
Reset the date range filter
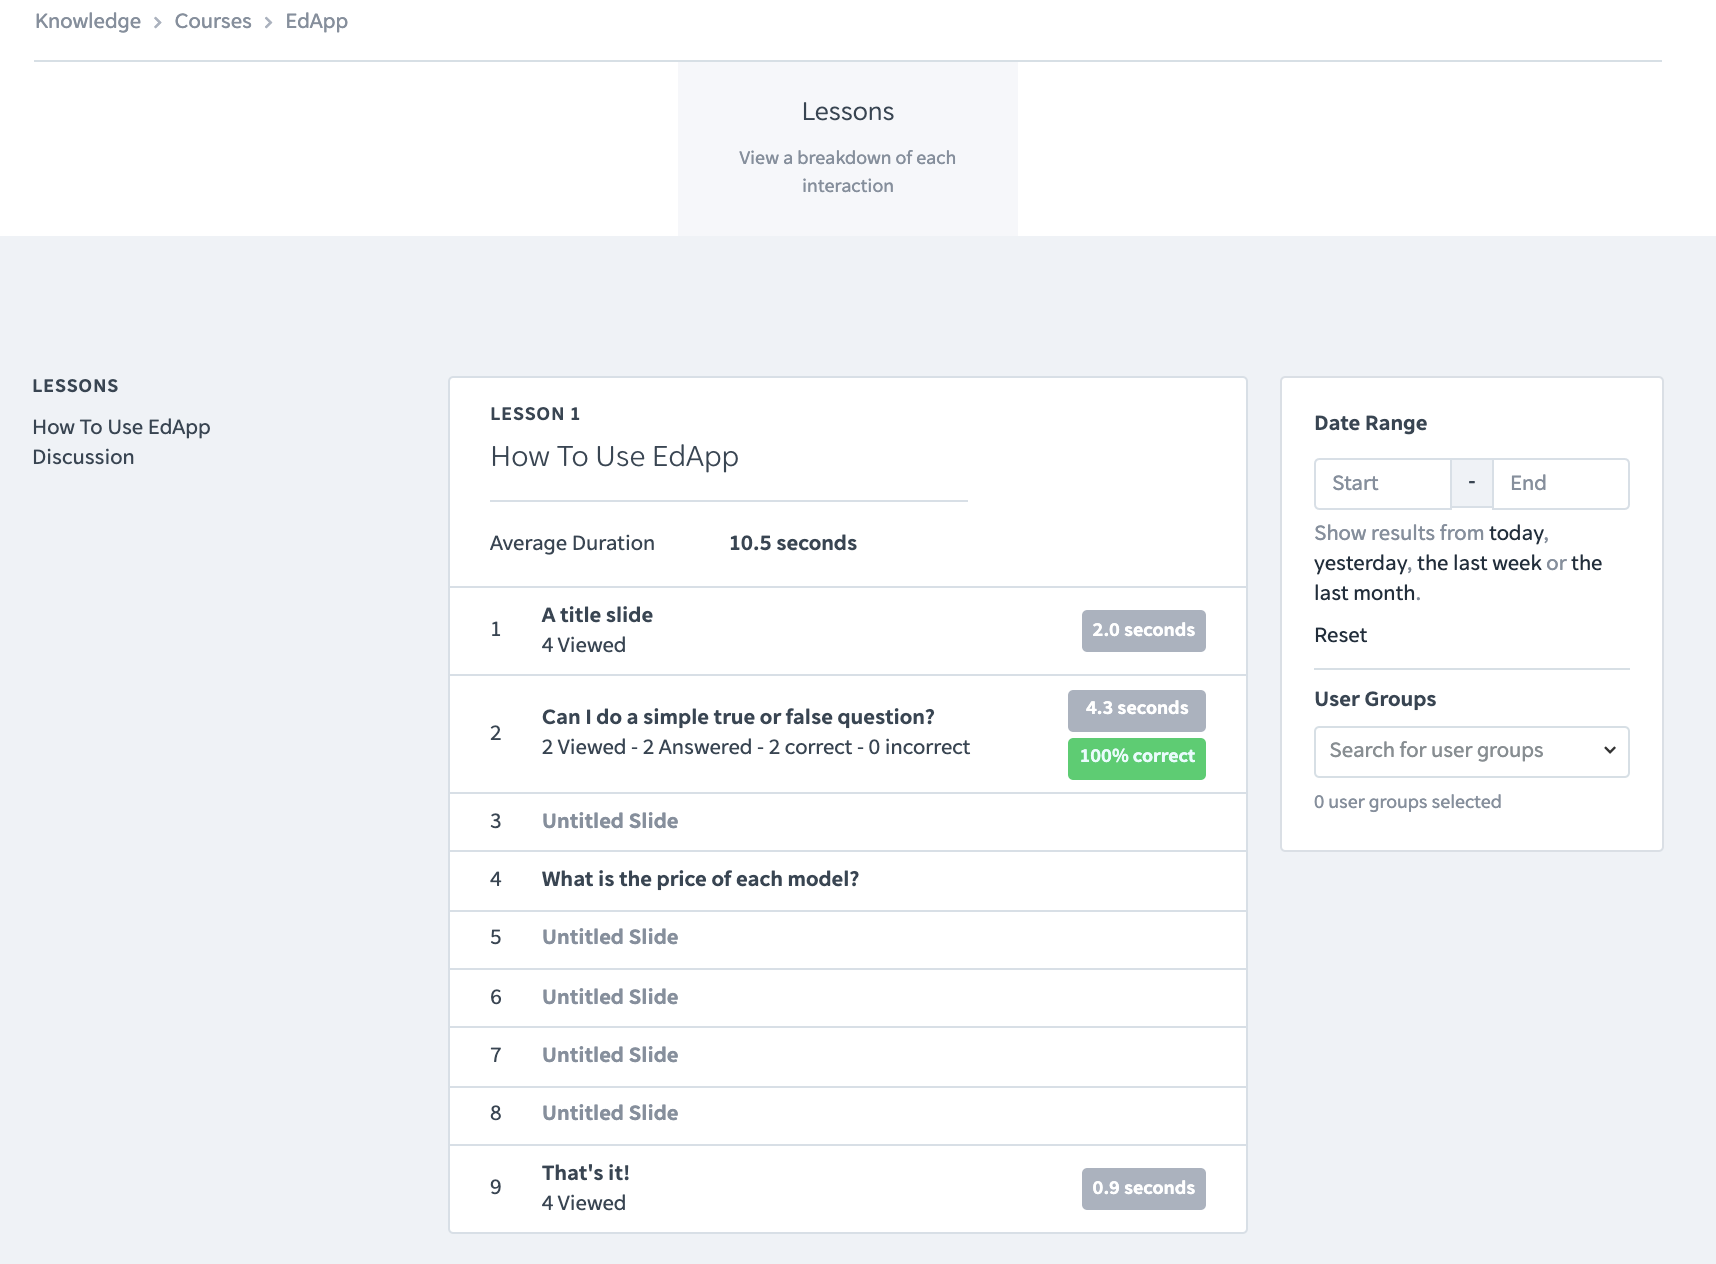click(x=1340, y=635)
